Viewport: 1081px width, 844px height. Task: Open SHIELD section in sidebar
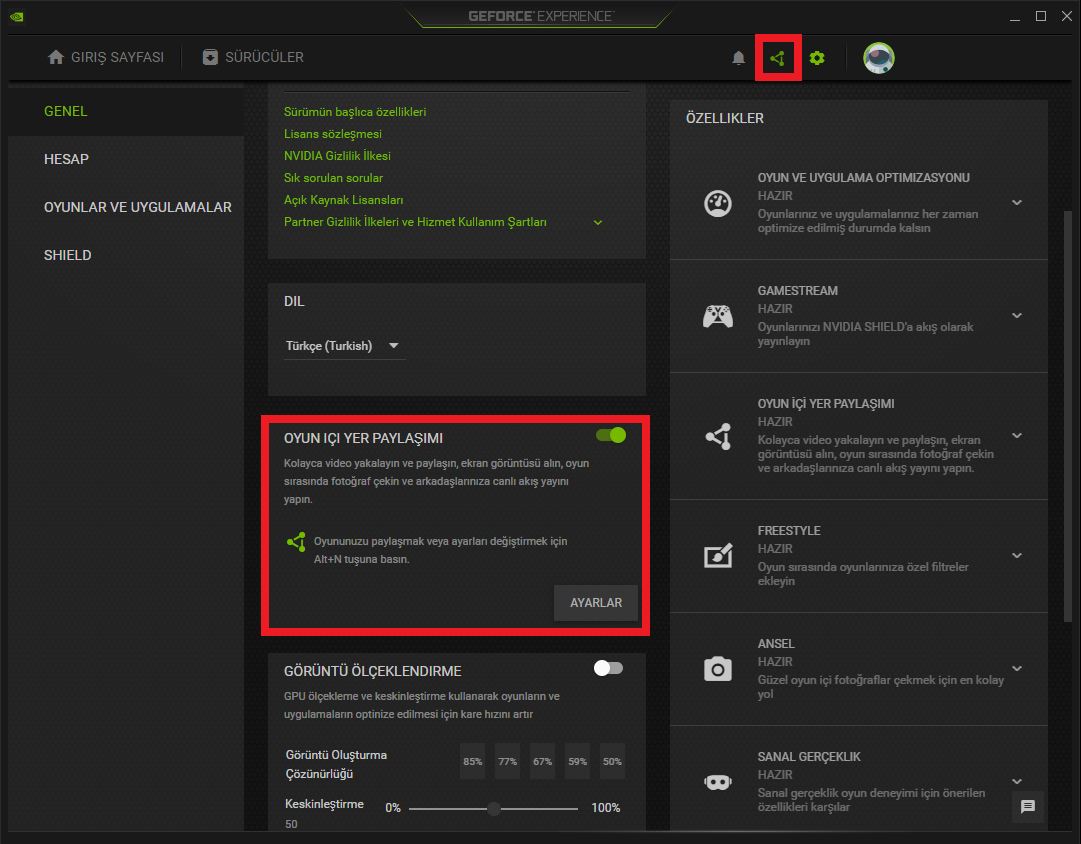126,255
